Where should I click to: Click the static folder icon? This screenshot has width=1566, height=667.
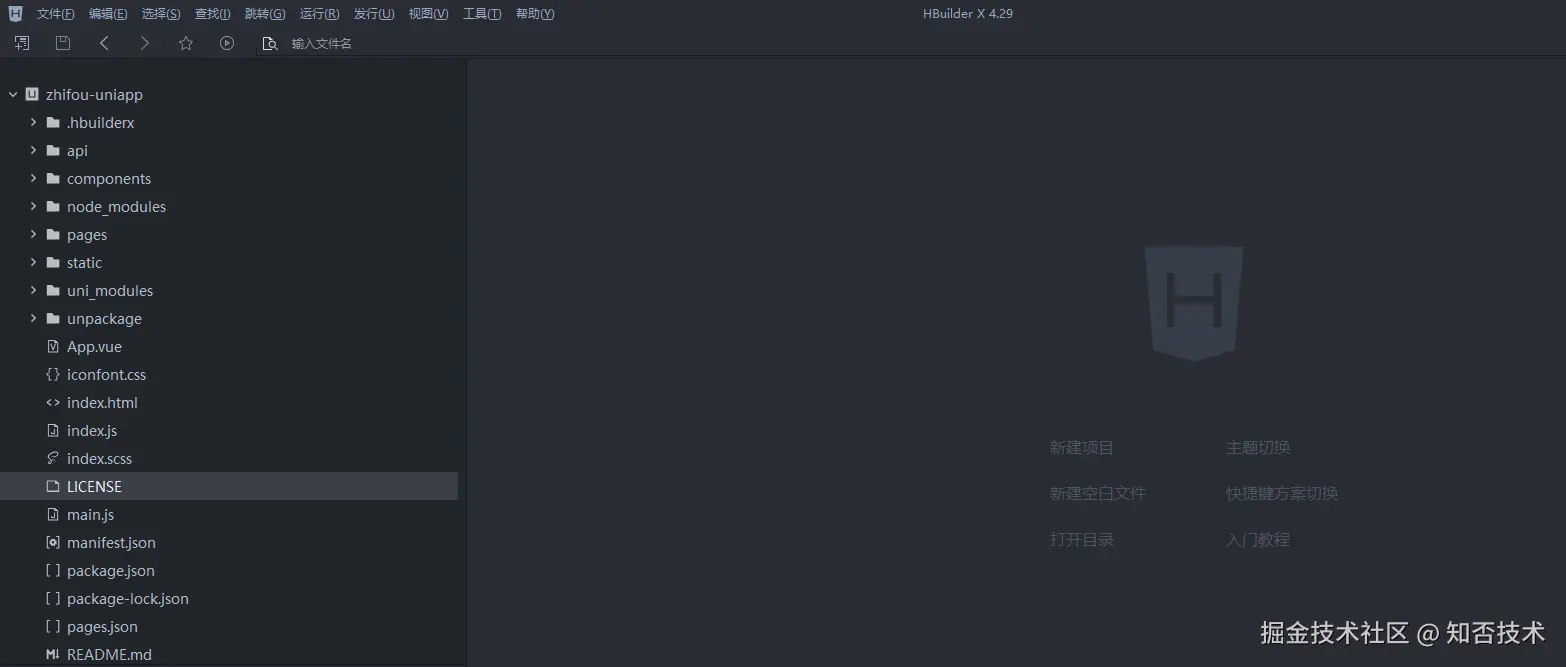(53, 262)
